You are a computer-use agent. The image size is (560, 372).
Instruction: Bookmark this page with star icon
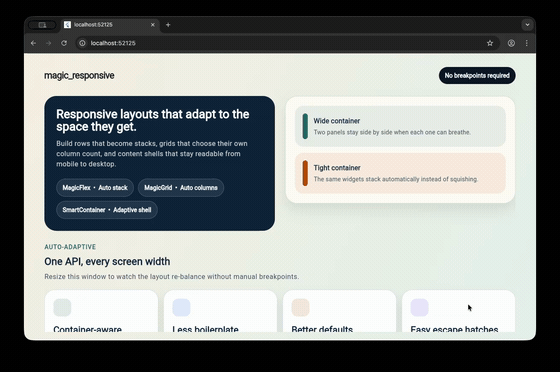pos(490,43)
